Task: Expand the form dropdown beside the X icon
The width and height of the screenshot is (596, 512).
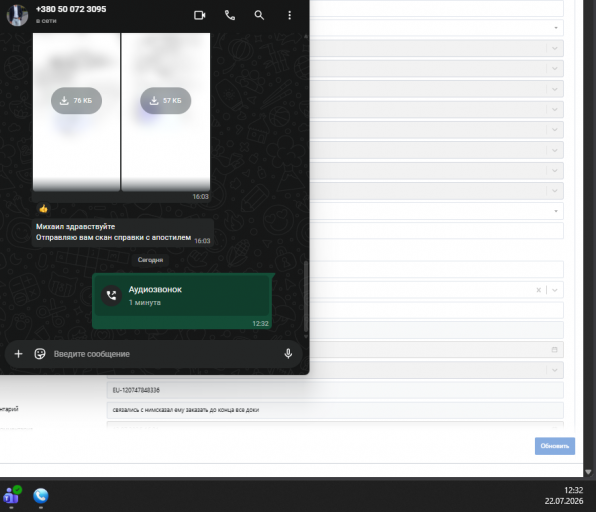Action: pyautogui.click(x=555, y=290)
